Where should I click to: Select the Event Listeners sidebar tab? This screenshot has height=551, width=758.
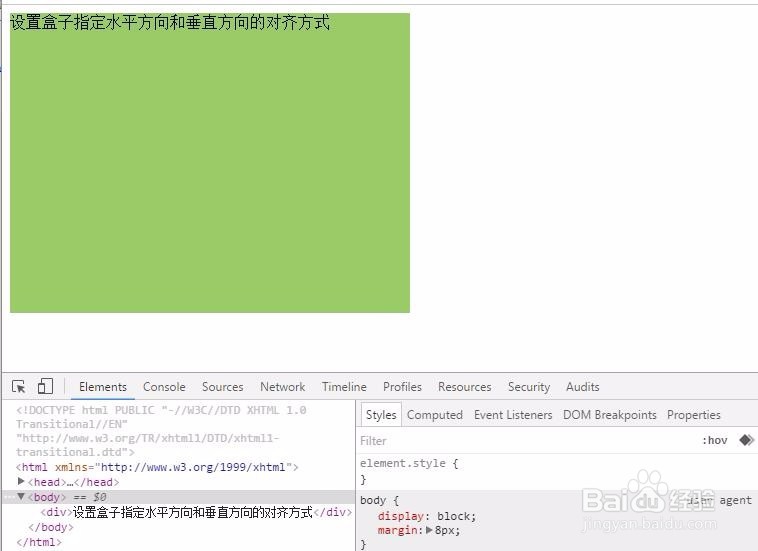513,415
